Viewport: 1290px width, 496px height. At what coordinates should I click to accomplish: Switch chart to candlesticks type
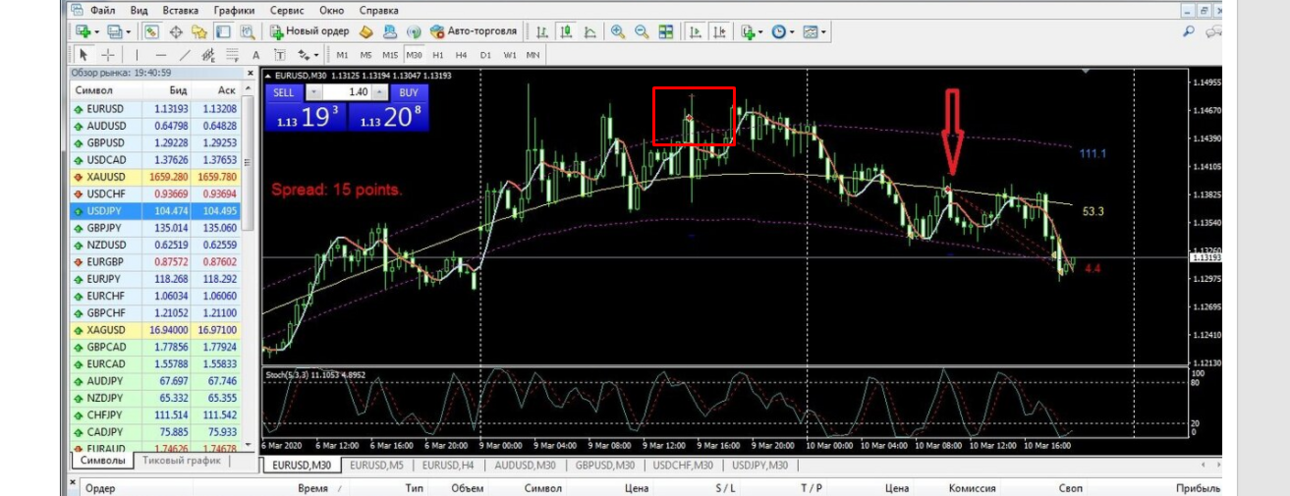[x=566, y=32]
